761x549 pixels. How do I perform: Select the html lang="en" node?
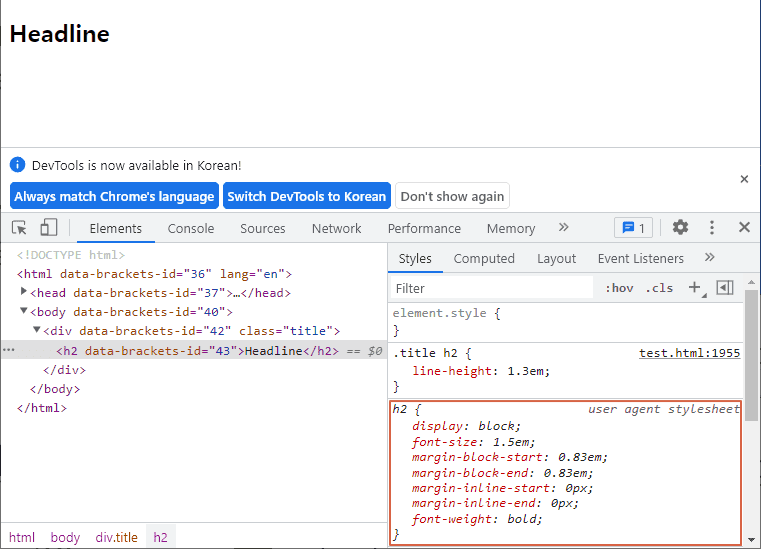click(154, 274)
